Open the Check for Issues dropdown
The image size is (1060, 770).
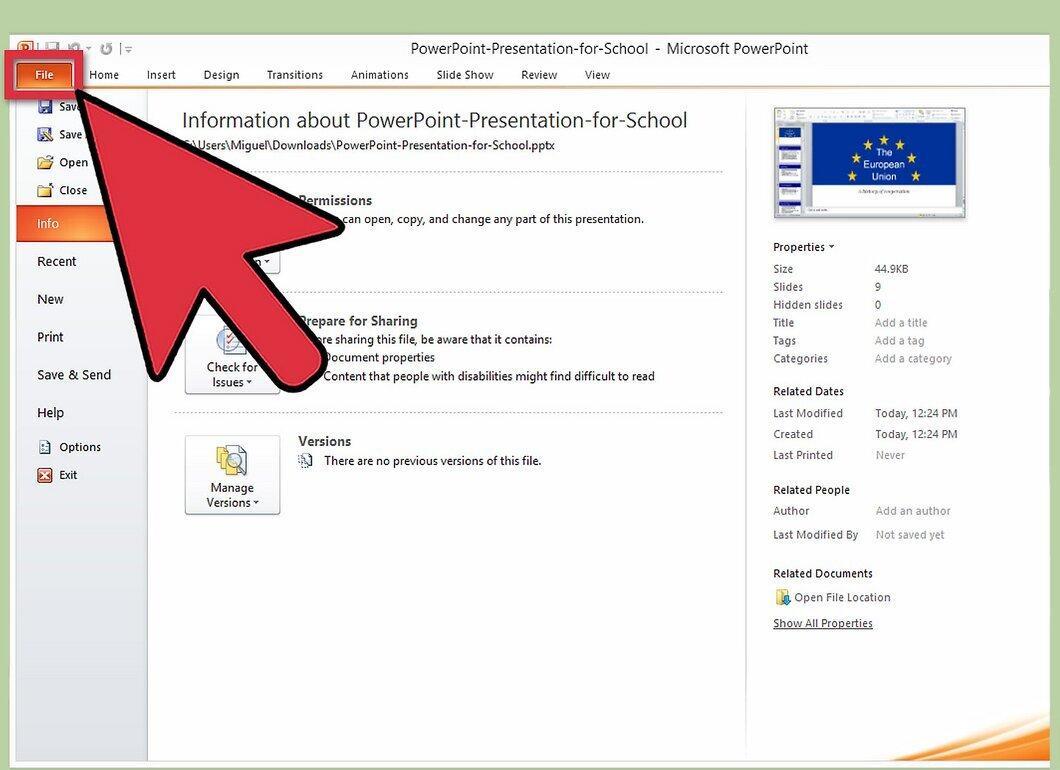tap(232, 375)
